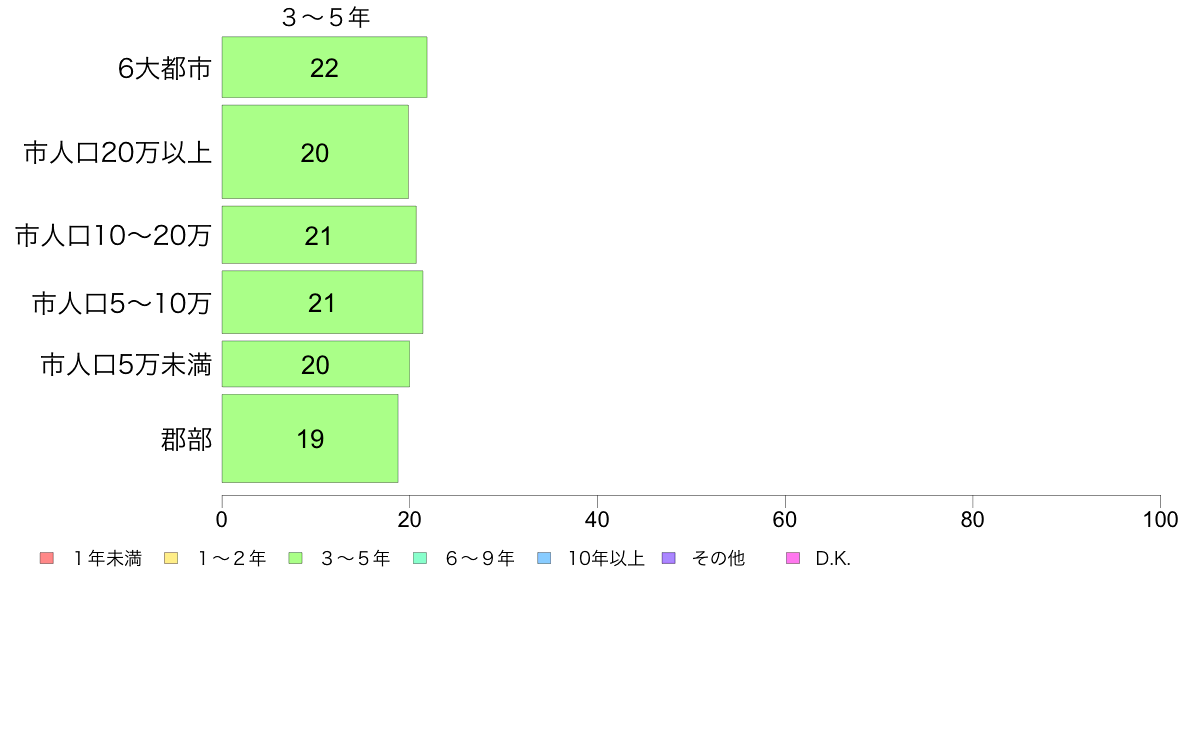This screenshot has height=736, width=1188.
Task: Select the 郡部 bar showing 19
Action: pos(310,438)
